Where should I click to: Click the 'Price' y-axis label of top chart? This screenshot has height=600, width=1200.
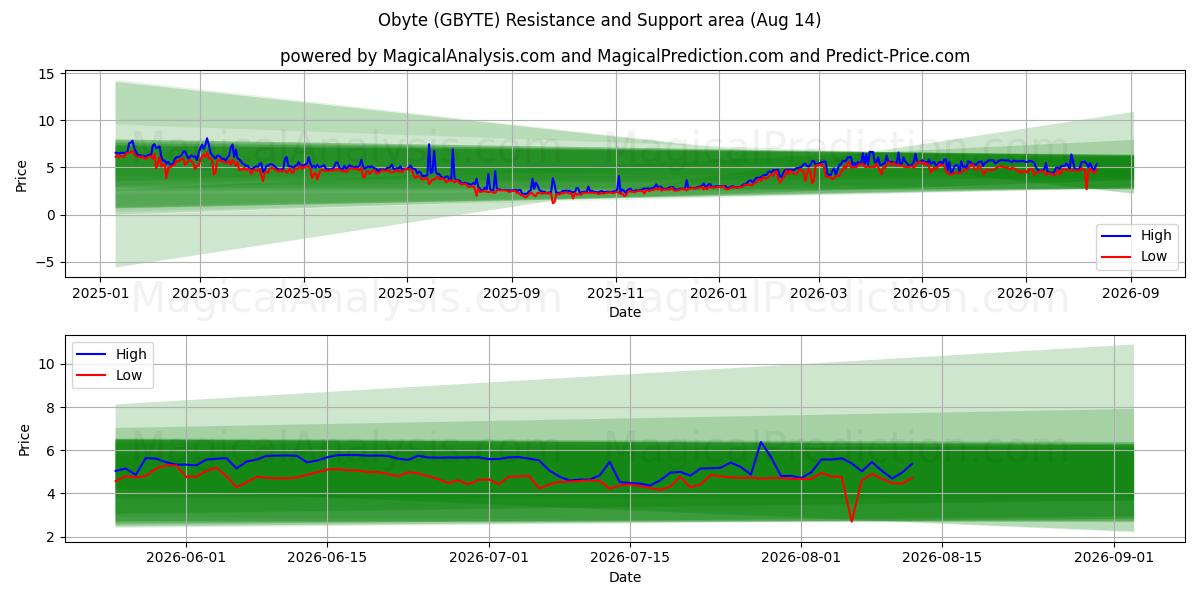(x=22, y=175)
